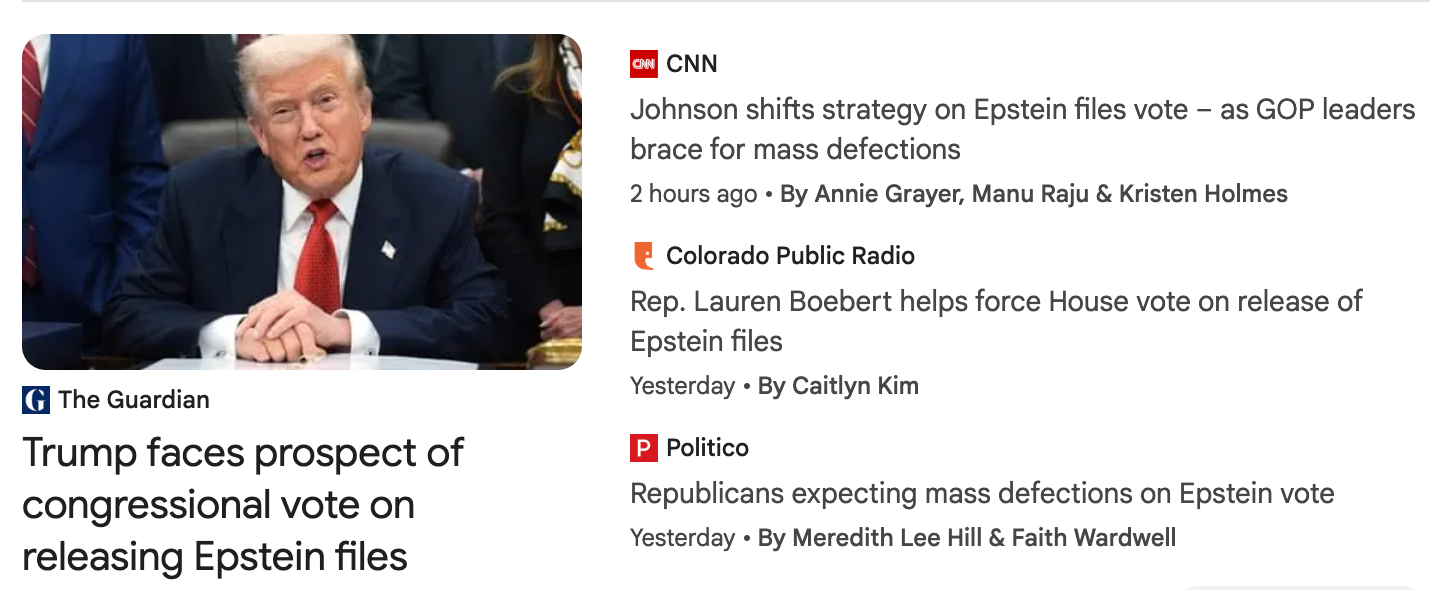Click byline Meredith Lee Hill & Faith Wardwell
The image size is (1450, 590).
(x=966, y=538)
